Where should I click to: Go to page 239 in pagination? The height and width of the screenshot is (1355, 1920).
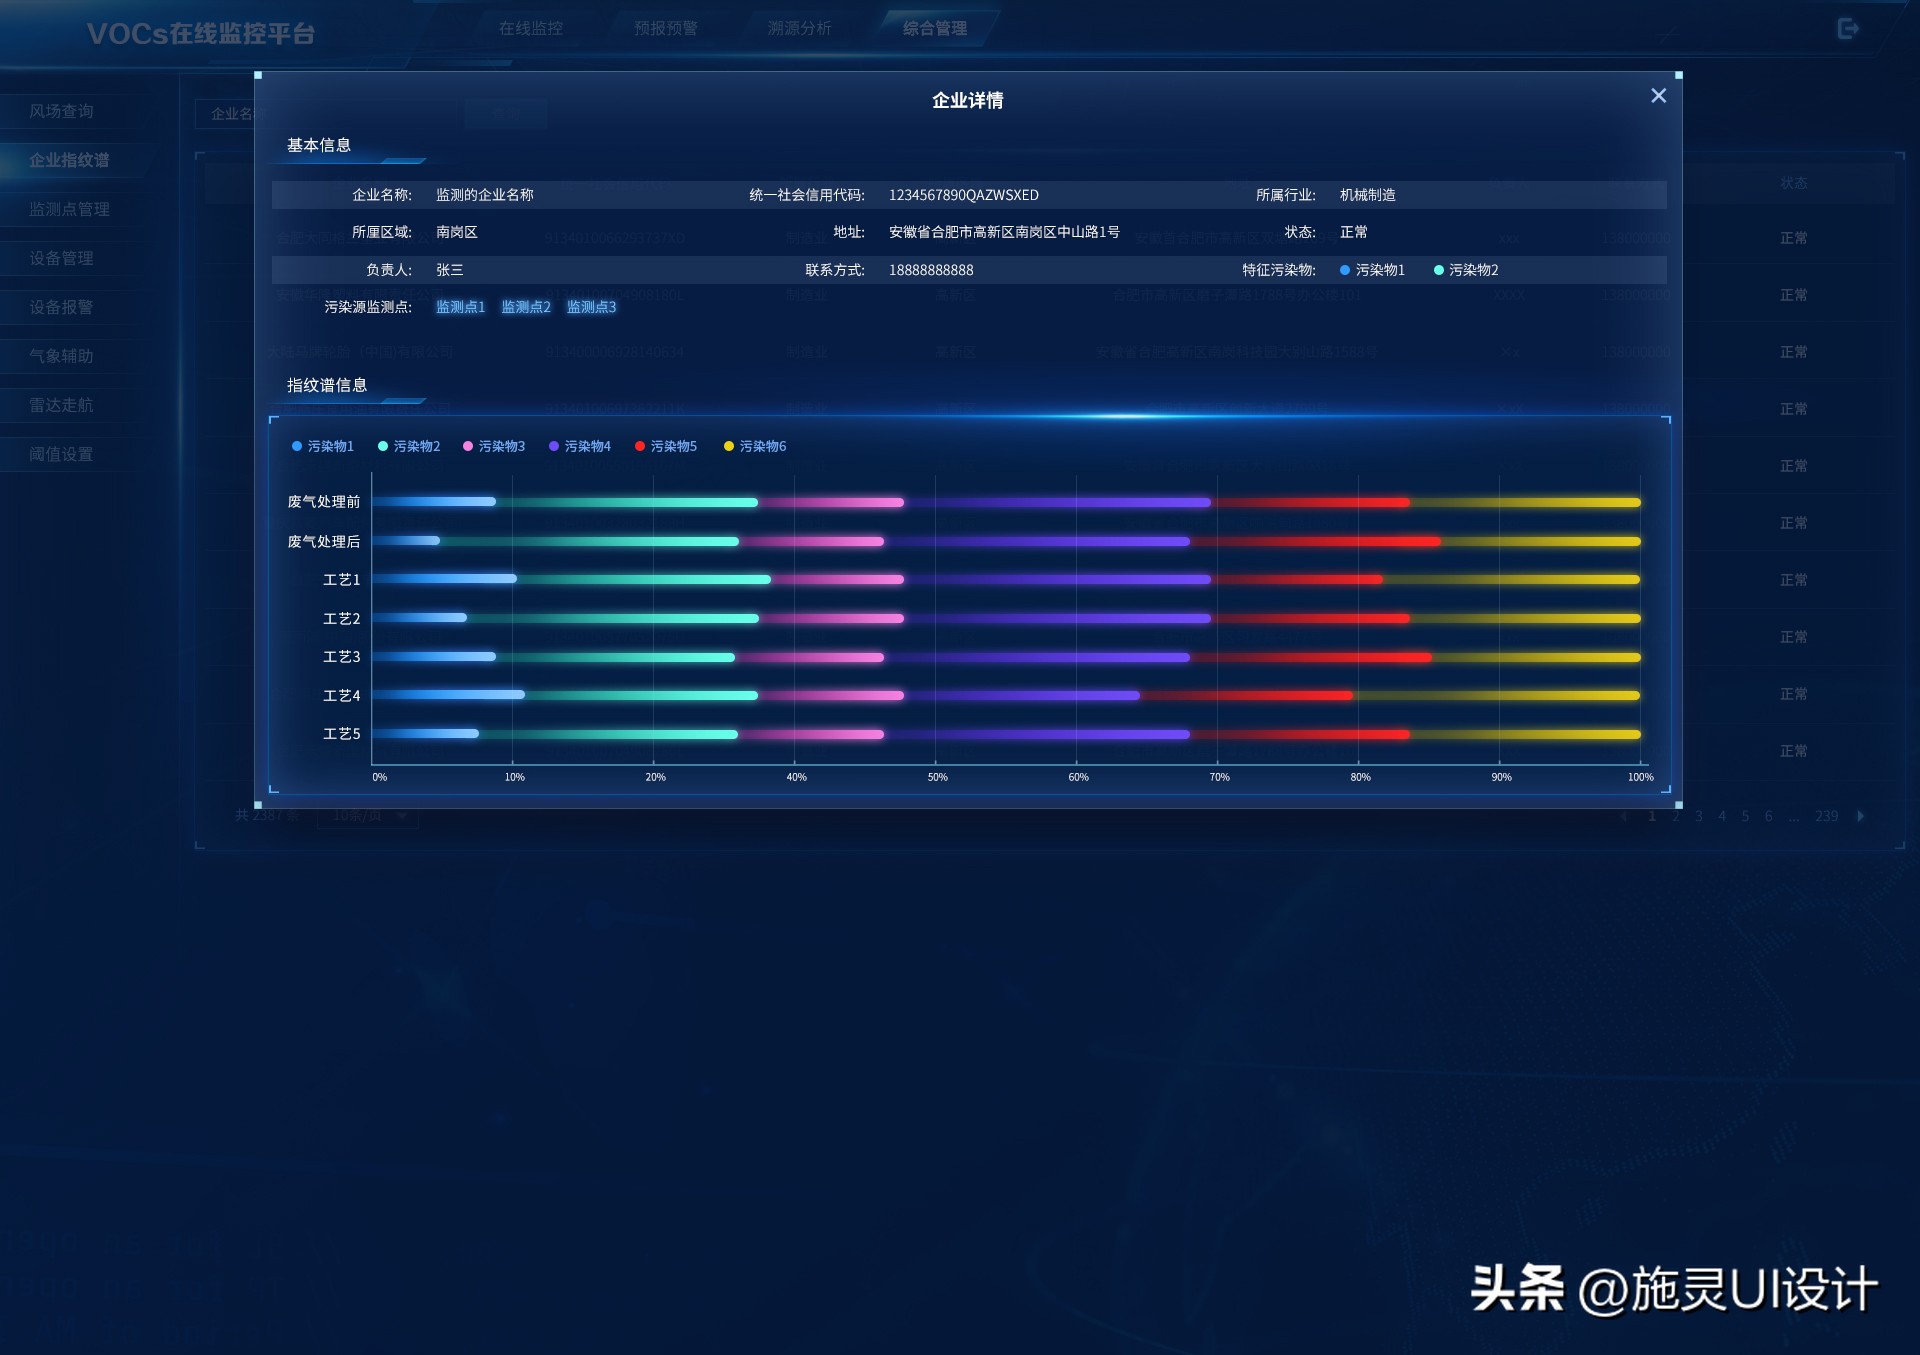pyautogui.click(x=1827, y=816)
